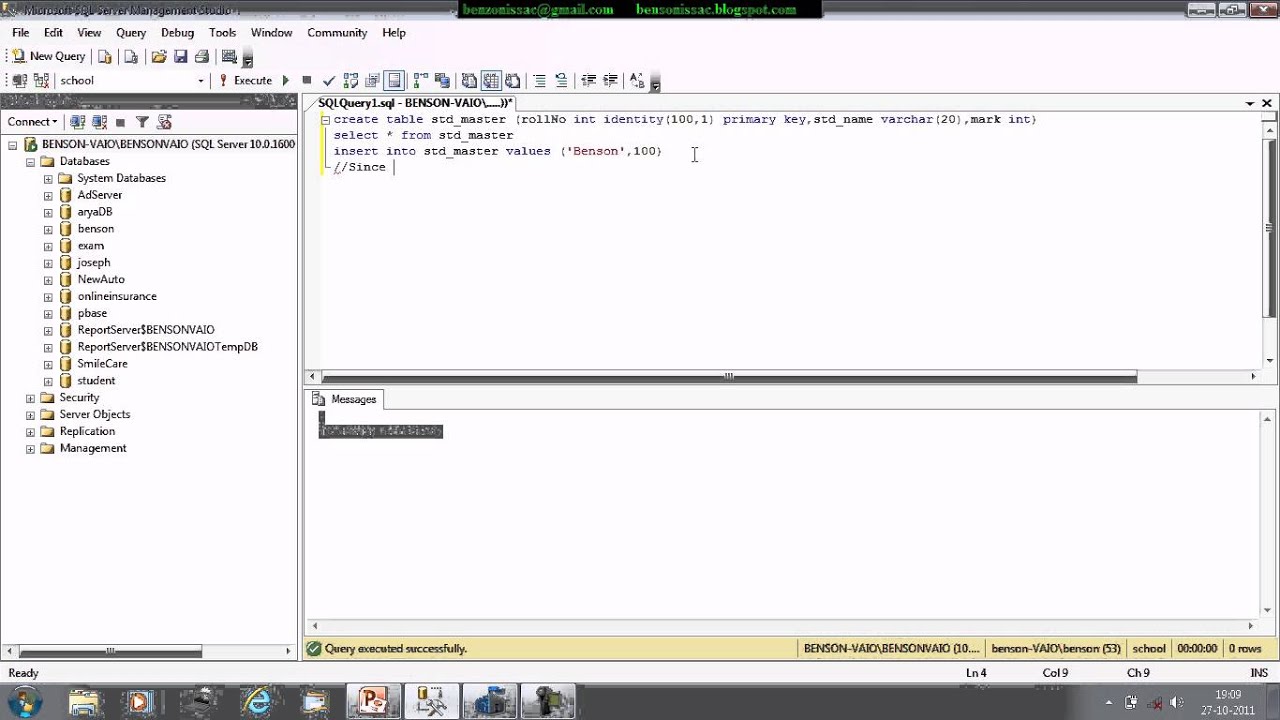Click the Connect icon left of the school database box

click(19, 81)
